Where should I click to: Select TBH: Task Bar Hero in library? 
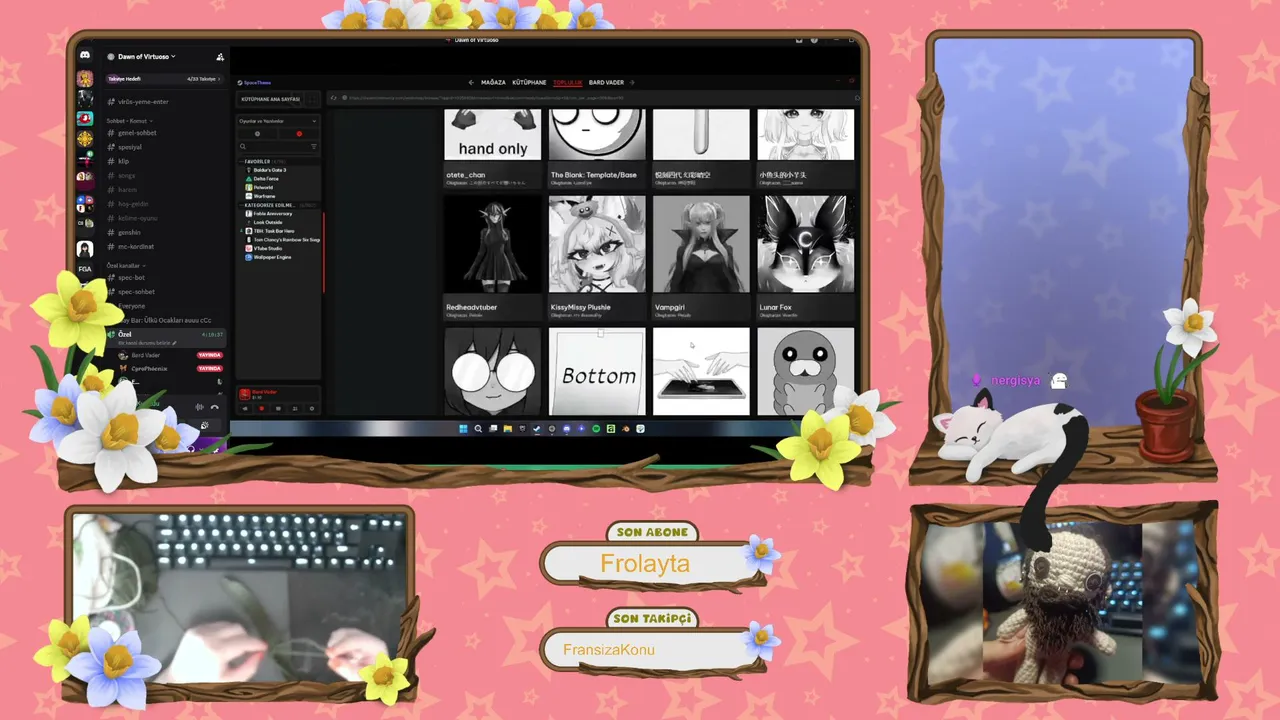[x=272, y=231]
